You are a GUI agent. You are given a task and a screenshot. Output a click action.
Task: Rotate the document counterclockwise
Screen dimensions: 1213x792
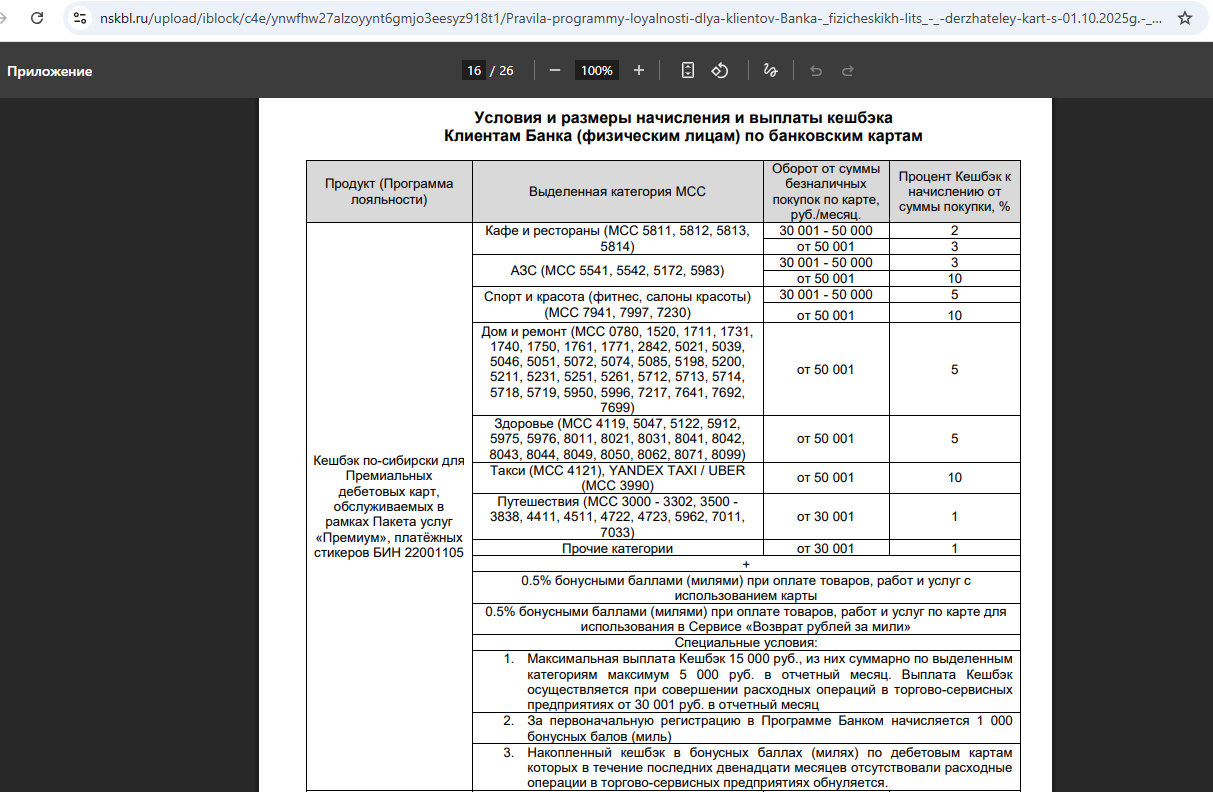pyautogui.click(x=719, y=70)
